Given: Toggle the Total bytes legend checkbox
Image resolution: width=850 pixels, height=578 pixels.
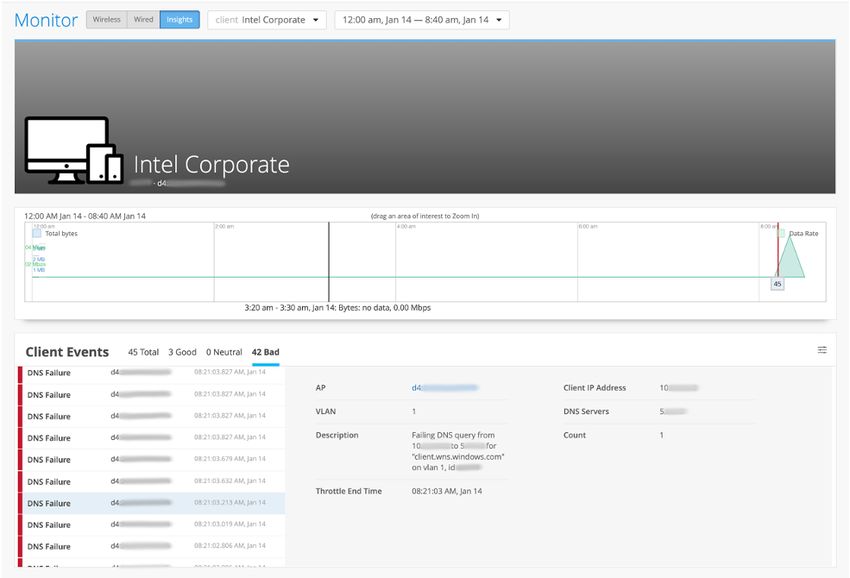Looking at the screenshot, I should click(x=37, y=233).
